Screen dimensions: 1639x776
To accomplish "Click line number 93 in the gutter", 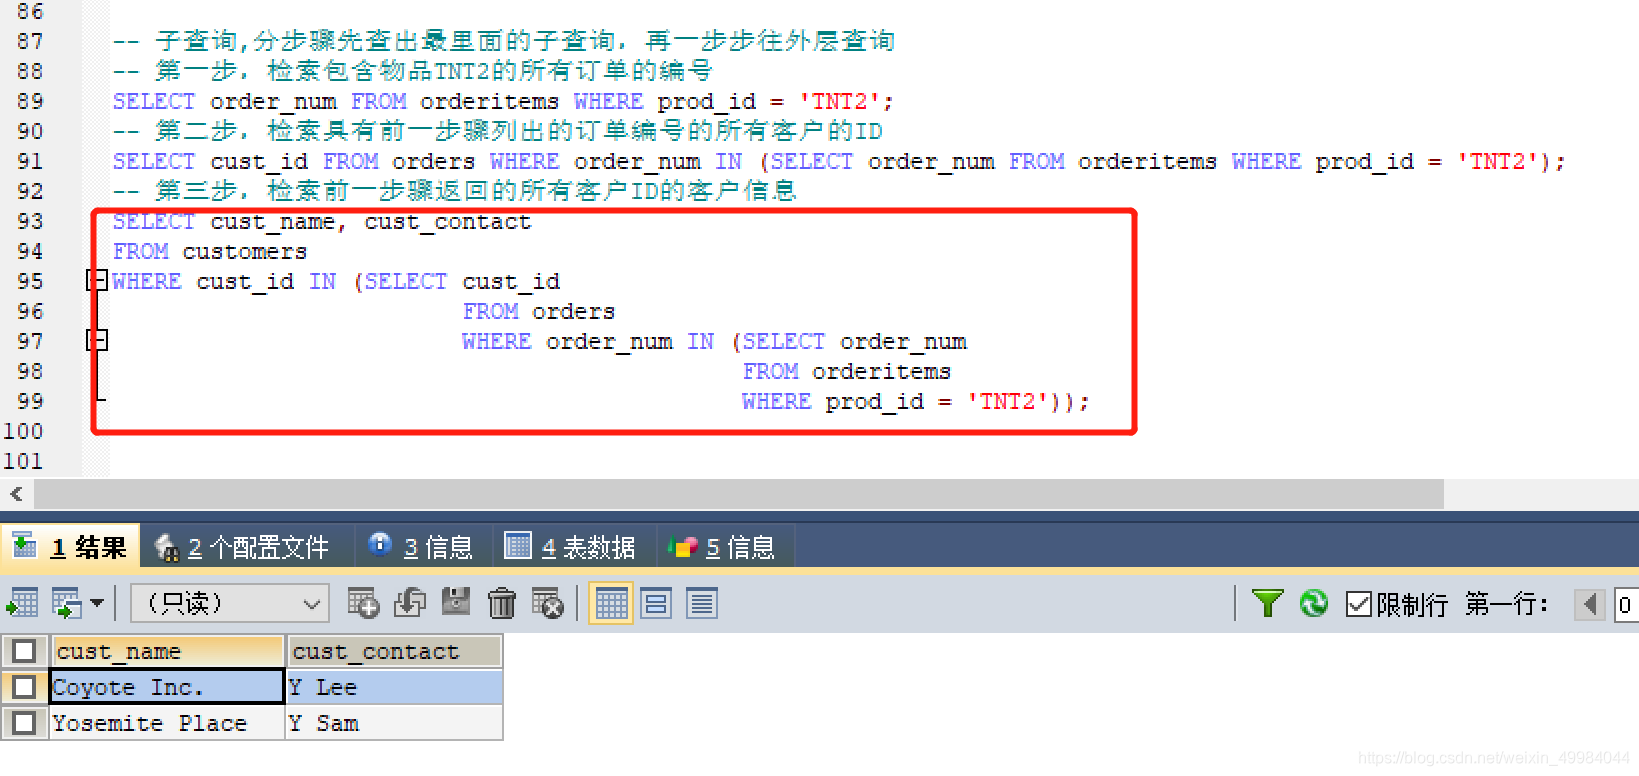I will 30,221.
